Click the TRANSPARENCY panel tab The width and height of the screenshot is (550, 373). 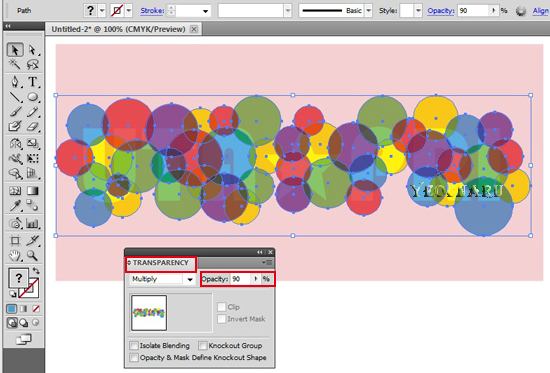click(161, 263)
